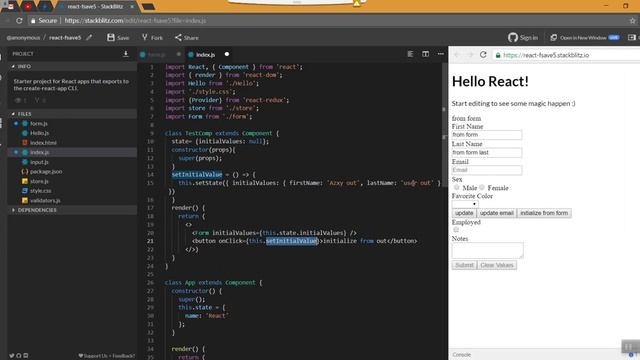This screenshot has height=360, width=640.
Task: Open Hello.js in file tree
Action: [40, 133]
